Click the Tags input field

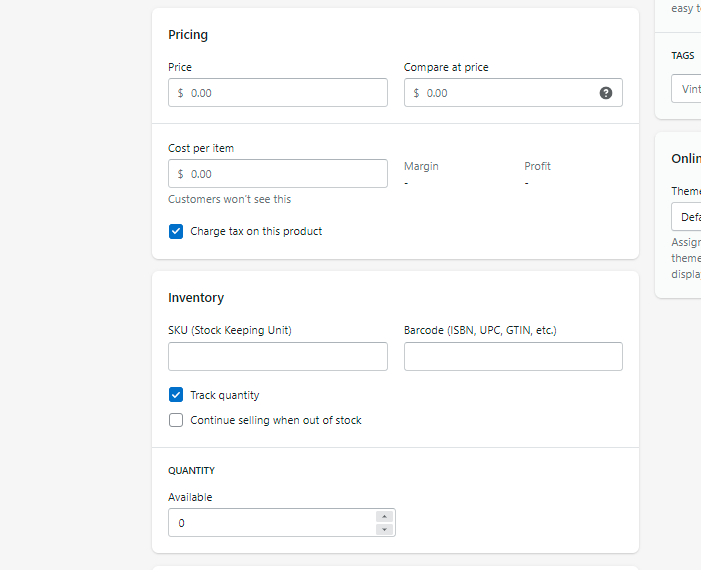(x=686, y=88)
